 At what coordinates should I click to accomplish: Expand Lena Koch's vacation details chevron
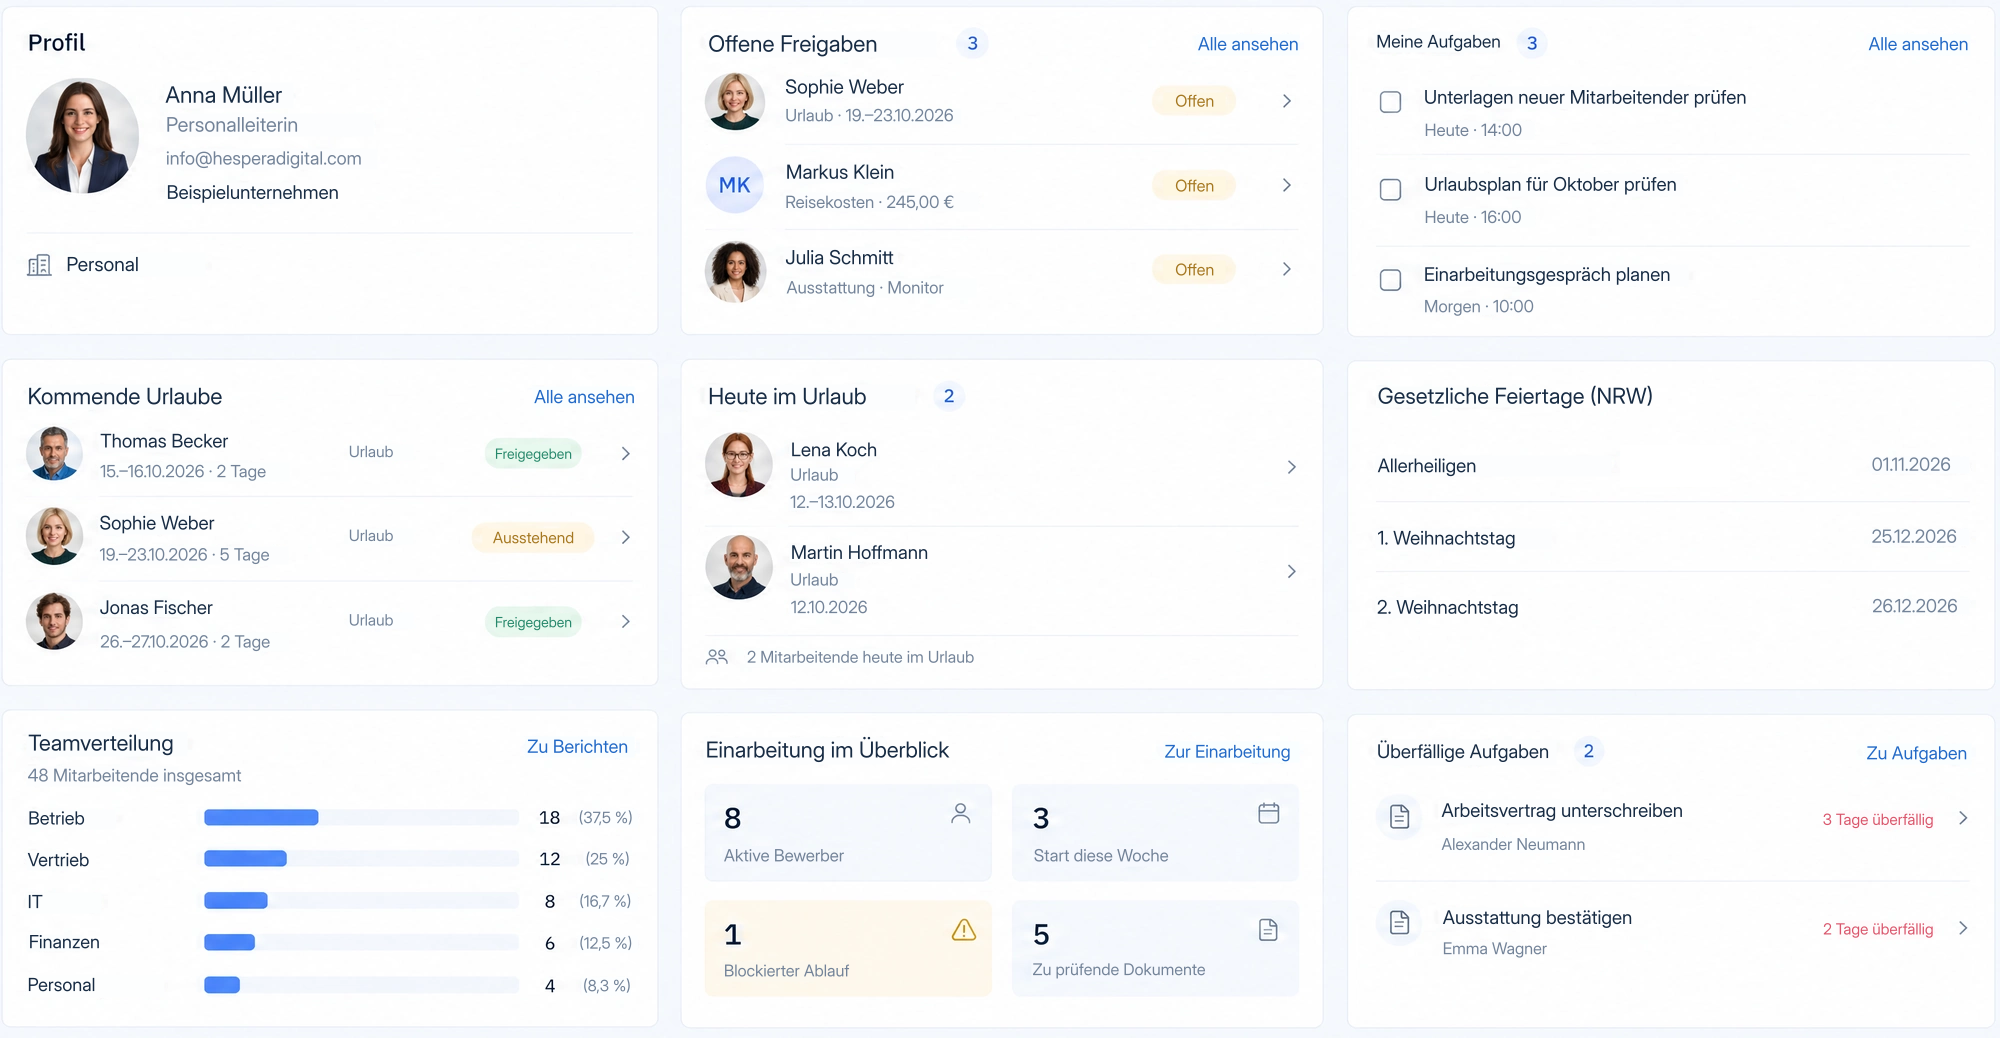[x=1292, y=467]
